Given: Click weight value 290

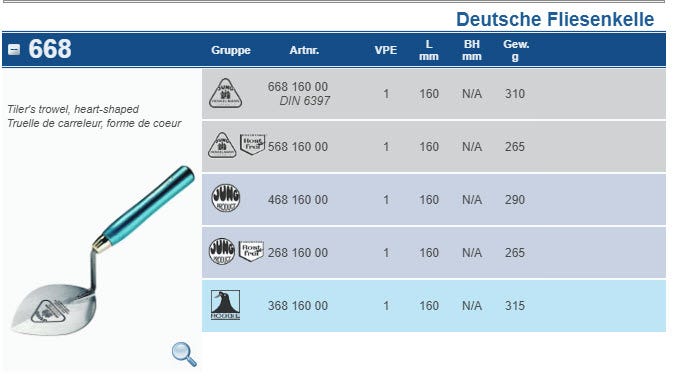Looking at the screenshot, I should click(x=515, y=200).
